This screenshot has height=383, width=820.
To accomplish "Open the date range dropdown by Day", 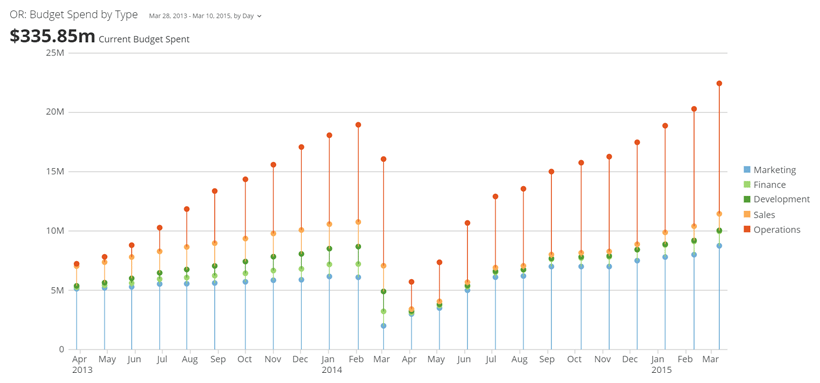I will coord(205,16).
